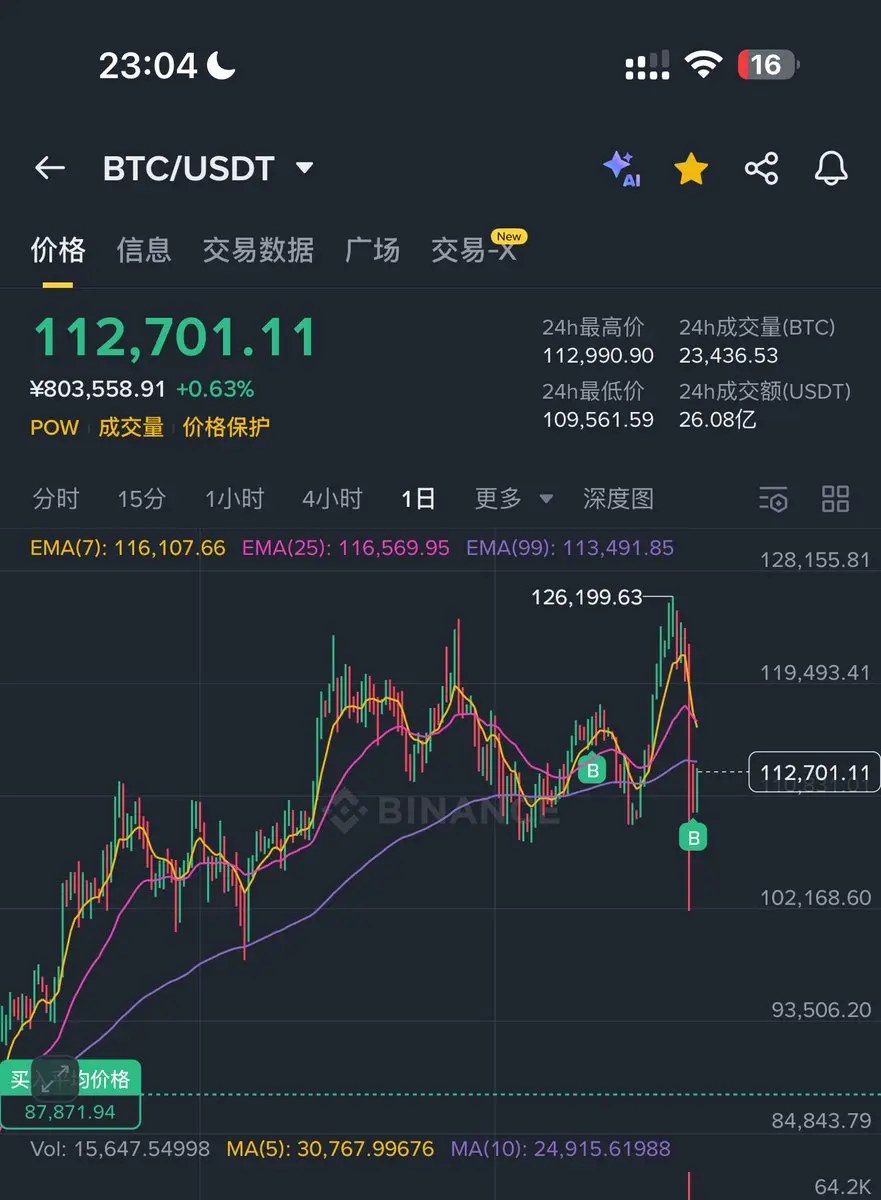
Task: Tap the 84,843.79 axis price label
Action: tap(821, 1121)
